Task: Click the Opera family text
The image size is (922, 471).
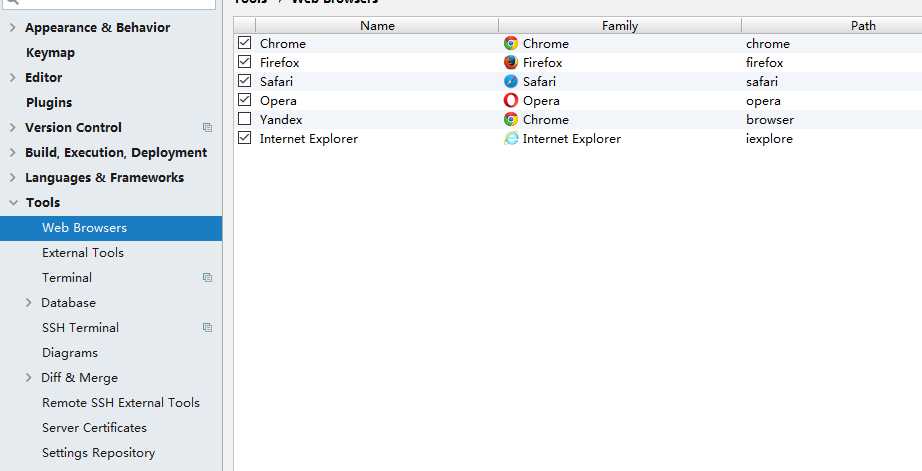Action: coord(541,101)
